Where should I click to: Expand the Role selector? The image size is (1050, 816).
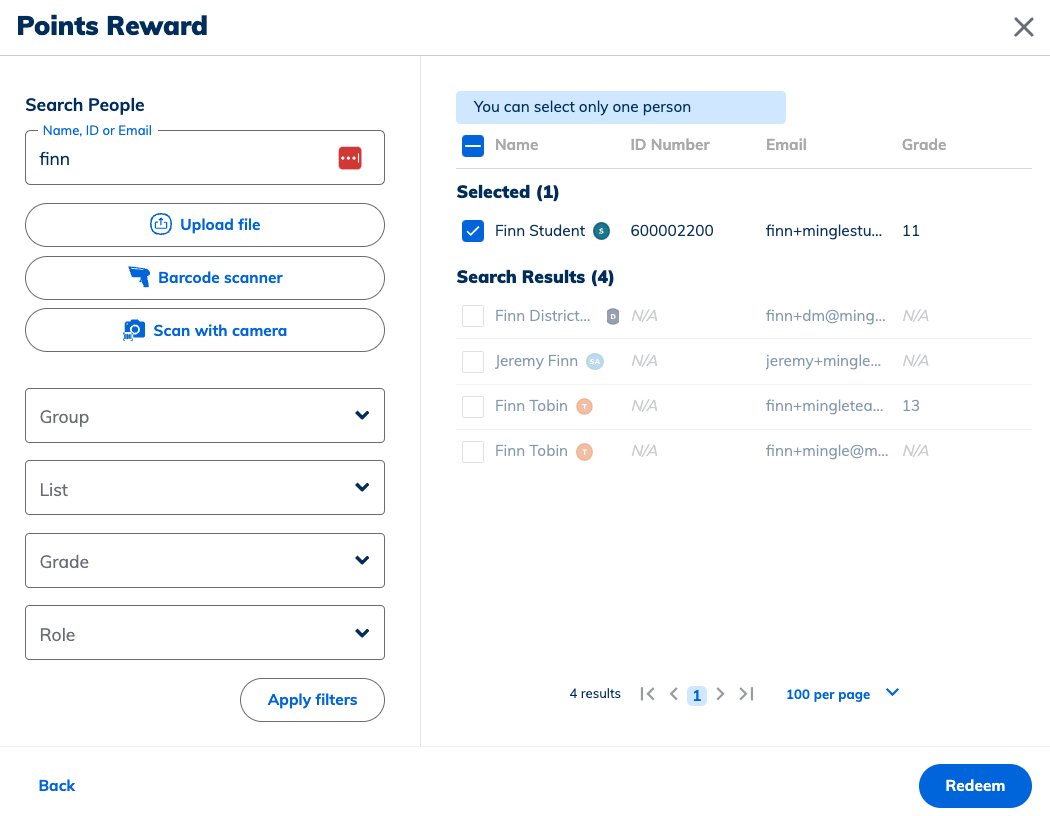[205, 633]
